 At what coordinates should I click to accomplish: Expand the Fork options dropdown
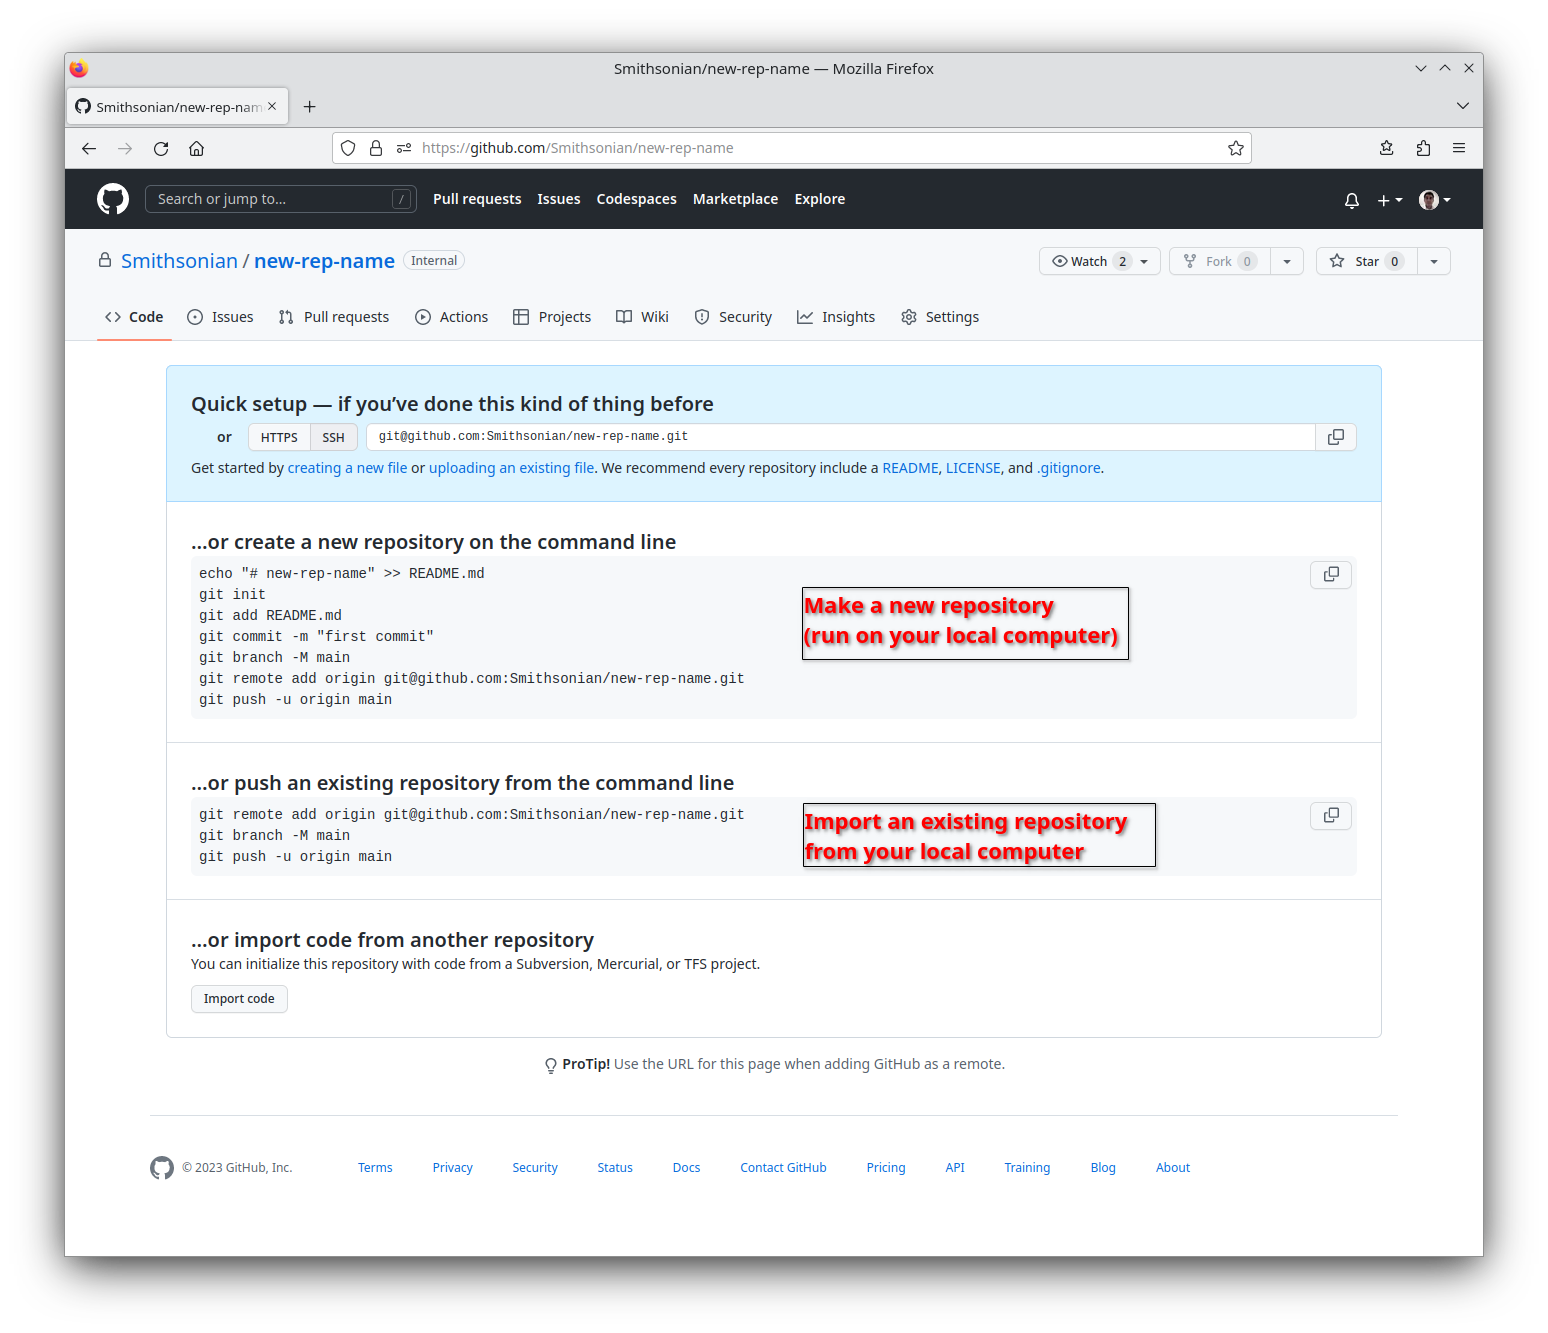[x=1287, y=262]
